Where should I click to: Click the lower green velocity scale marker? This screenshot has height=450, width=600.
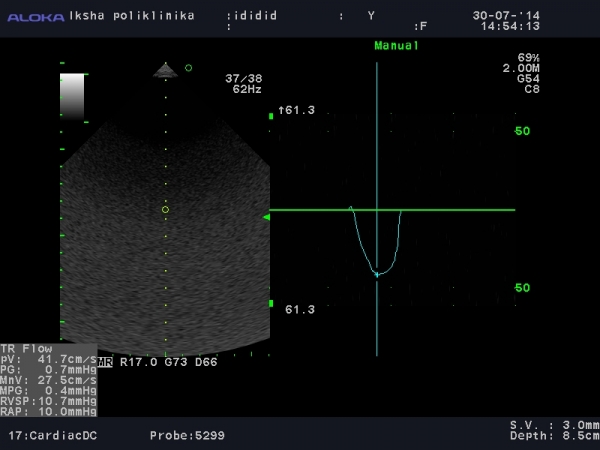coord(271,303)
